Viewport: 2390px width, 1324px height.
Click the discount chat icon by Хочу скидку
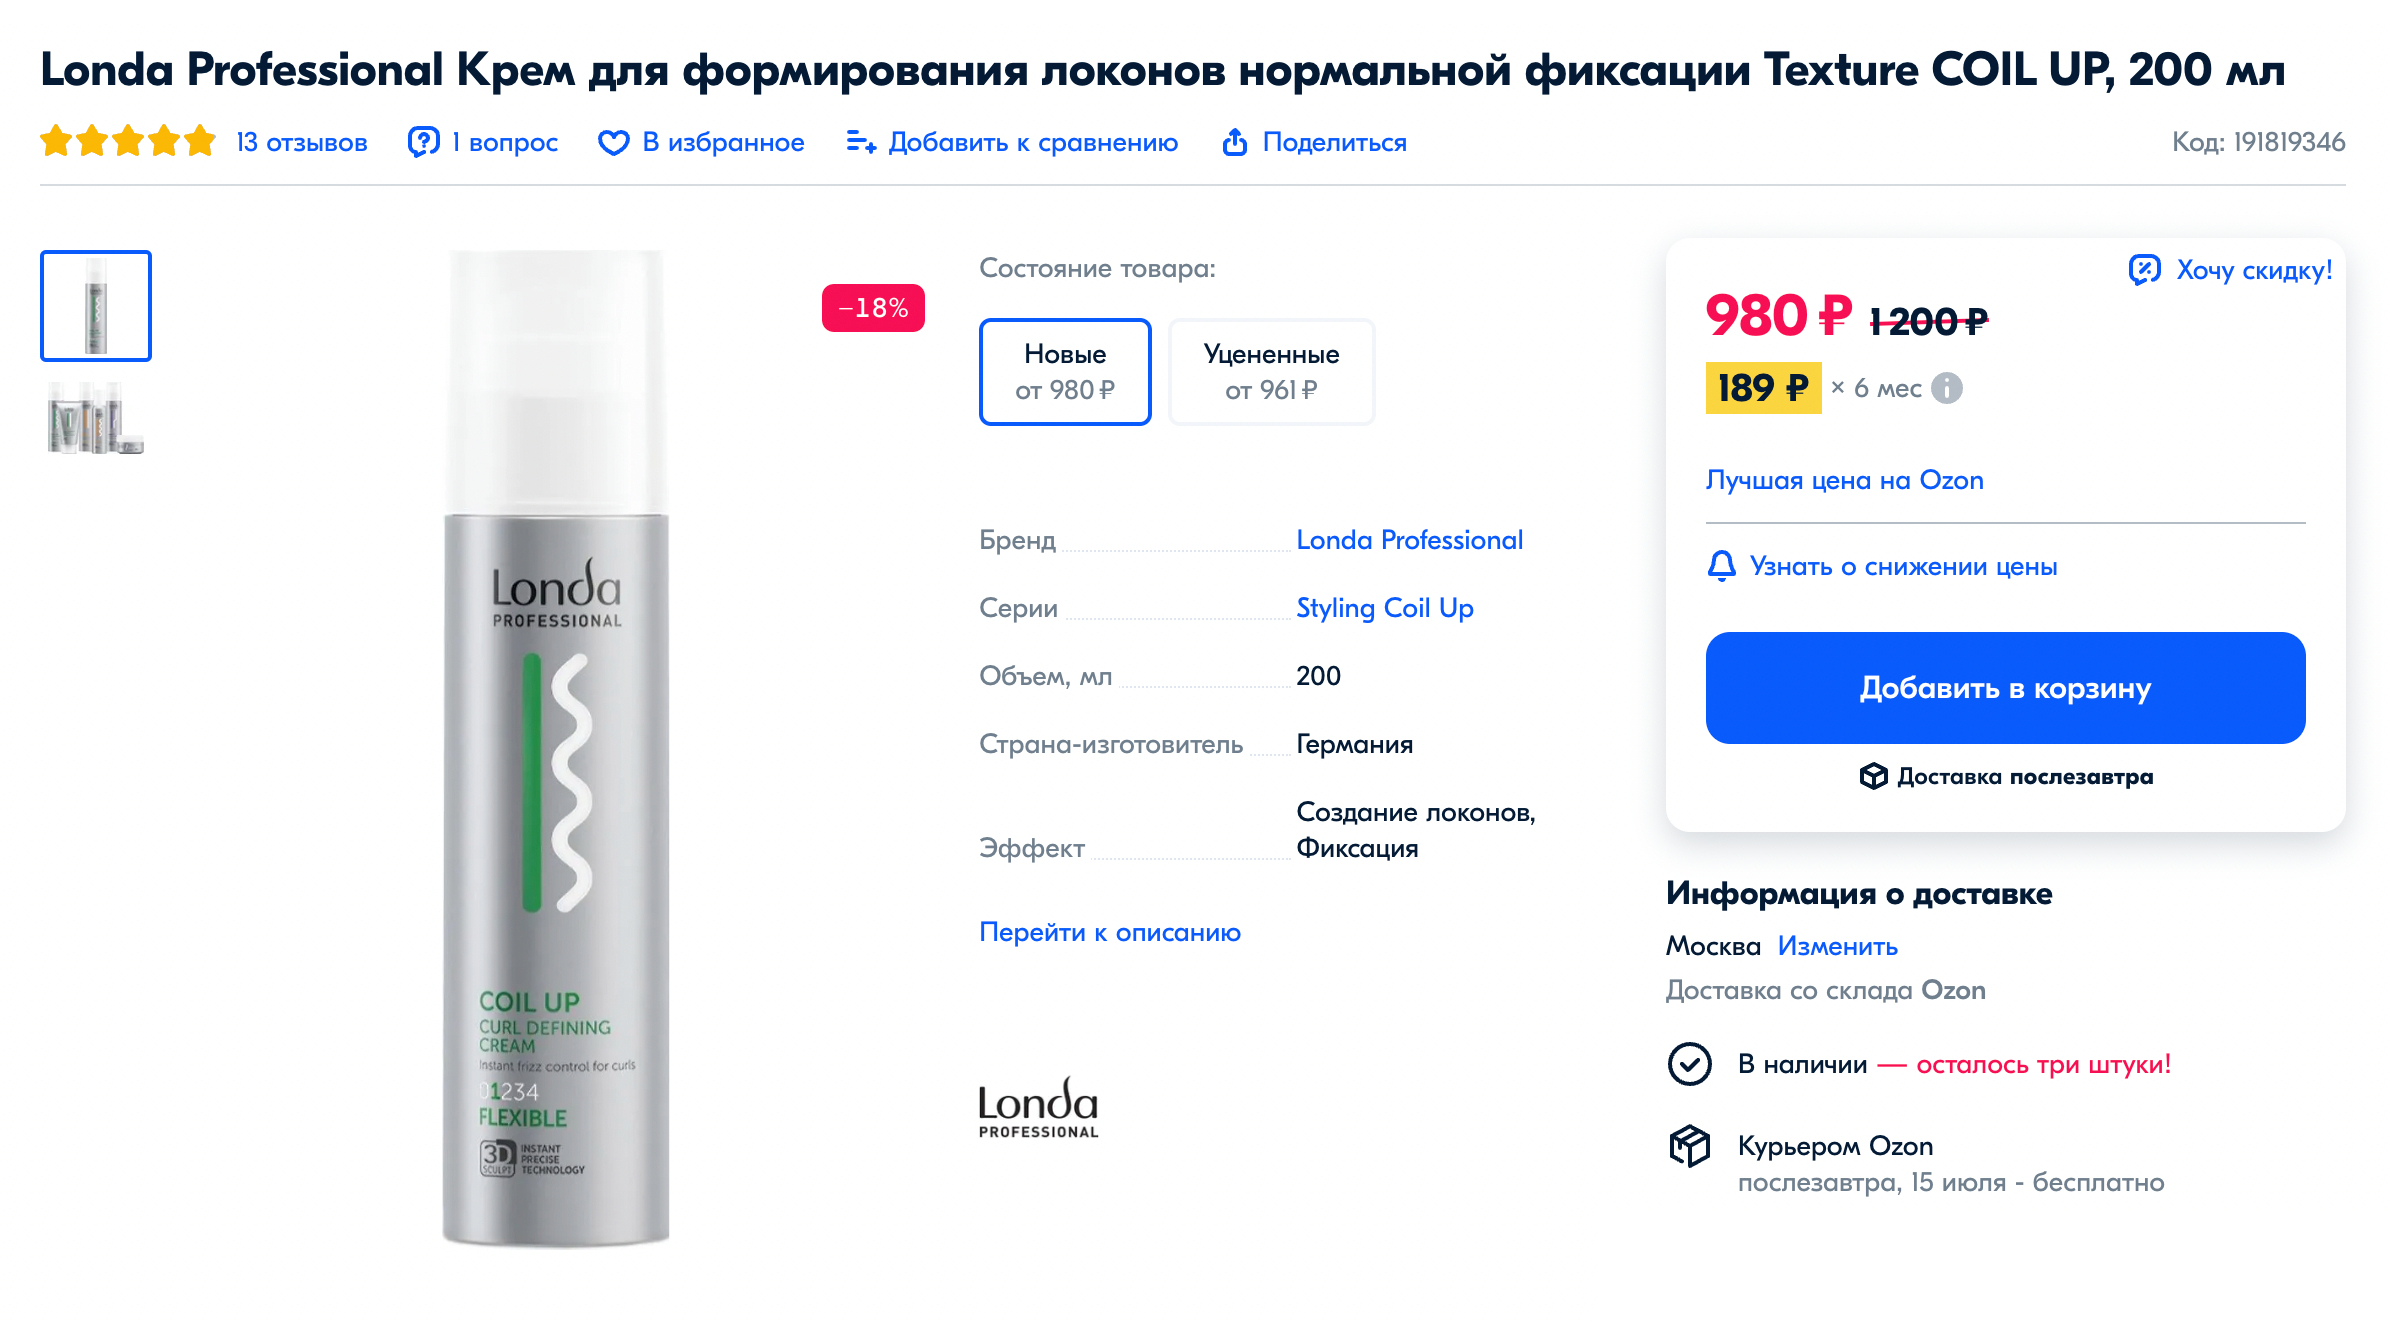2144,270
